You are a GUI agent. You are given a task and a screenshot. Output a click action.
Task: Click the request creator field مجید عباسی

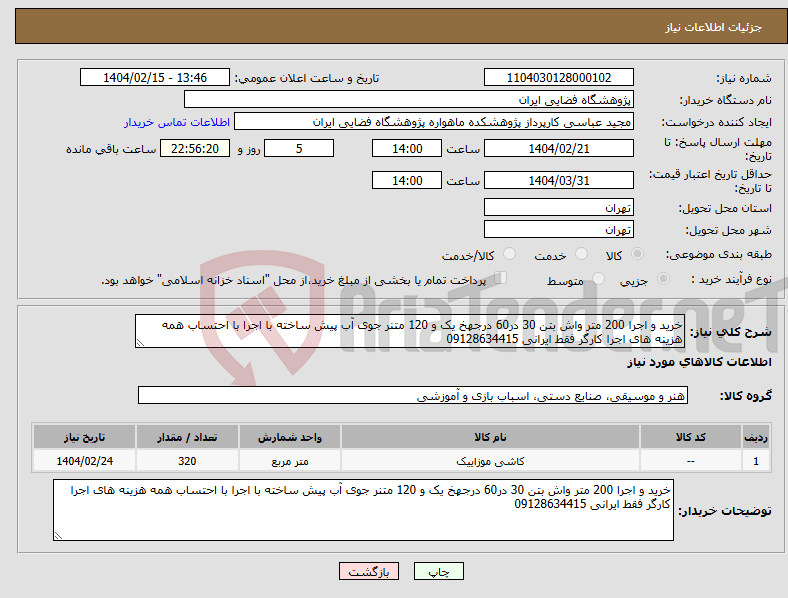[x=434, y=122]
